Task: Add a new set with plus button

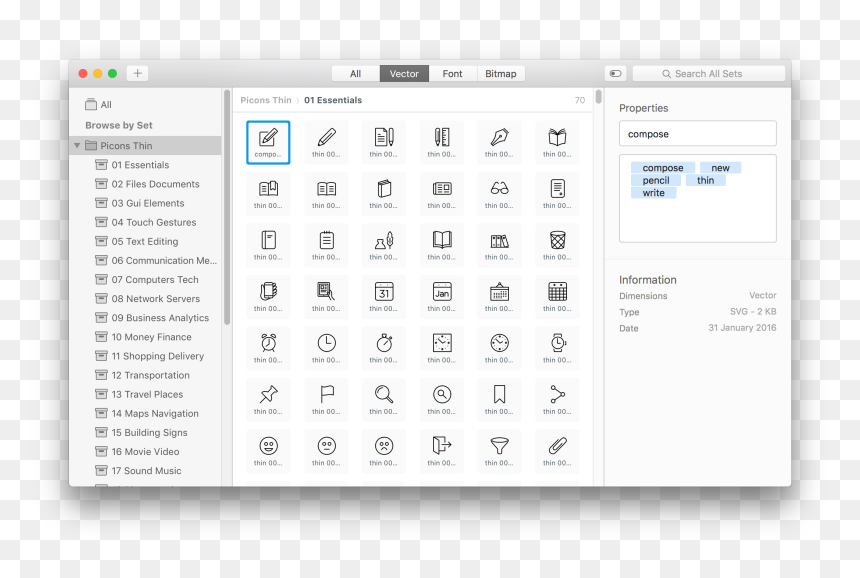Action: point(138,73)
